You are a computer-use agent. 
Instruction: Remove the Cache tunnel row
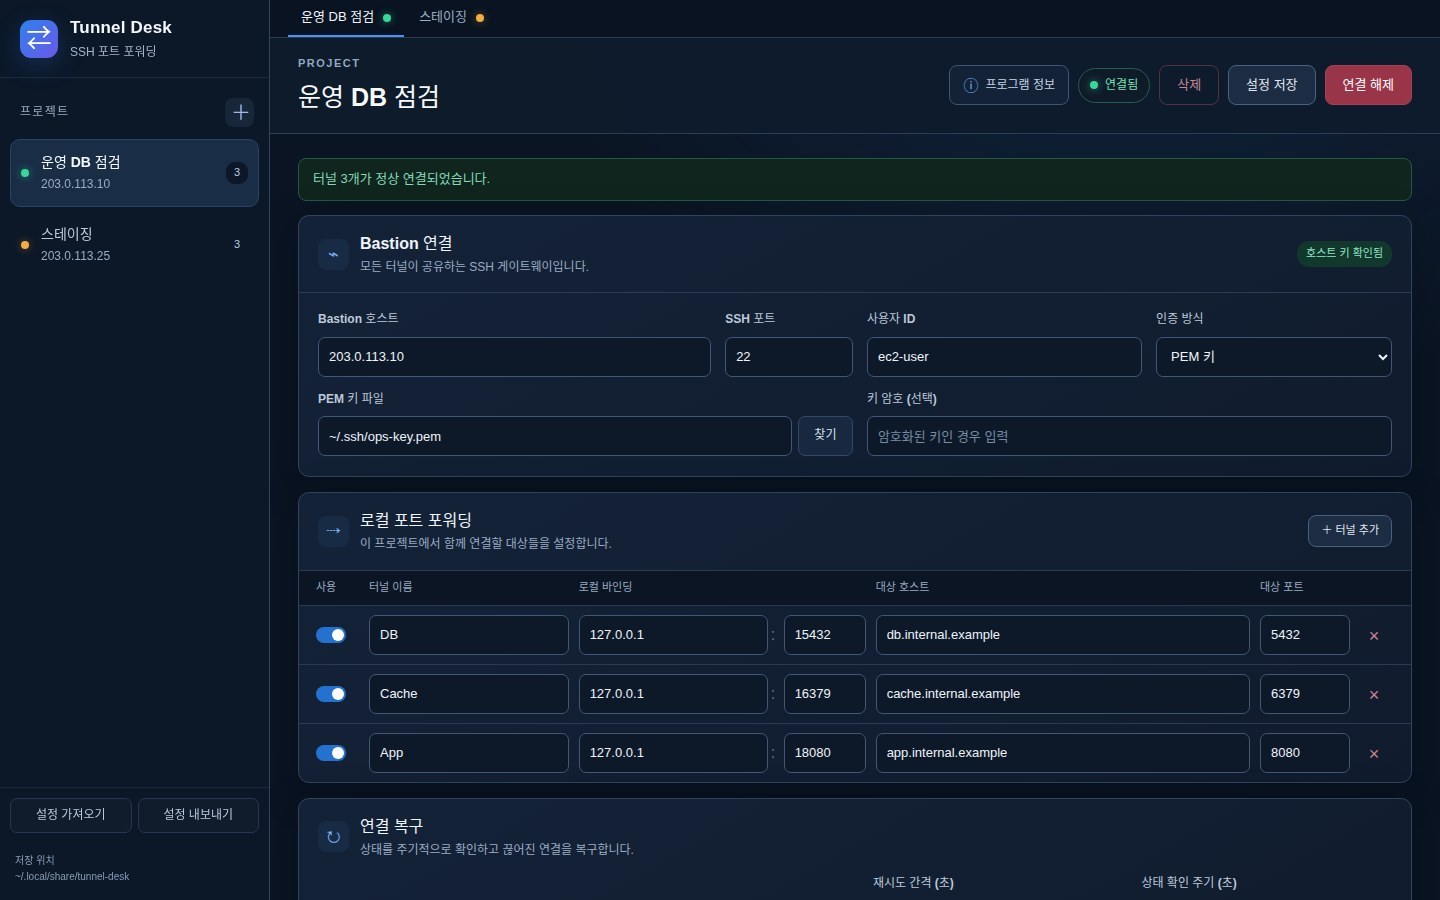click(x=1374, y=695)
